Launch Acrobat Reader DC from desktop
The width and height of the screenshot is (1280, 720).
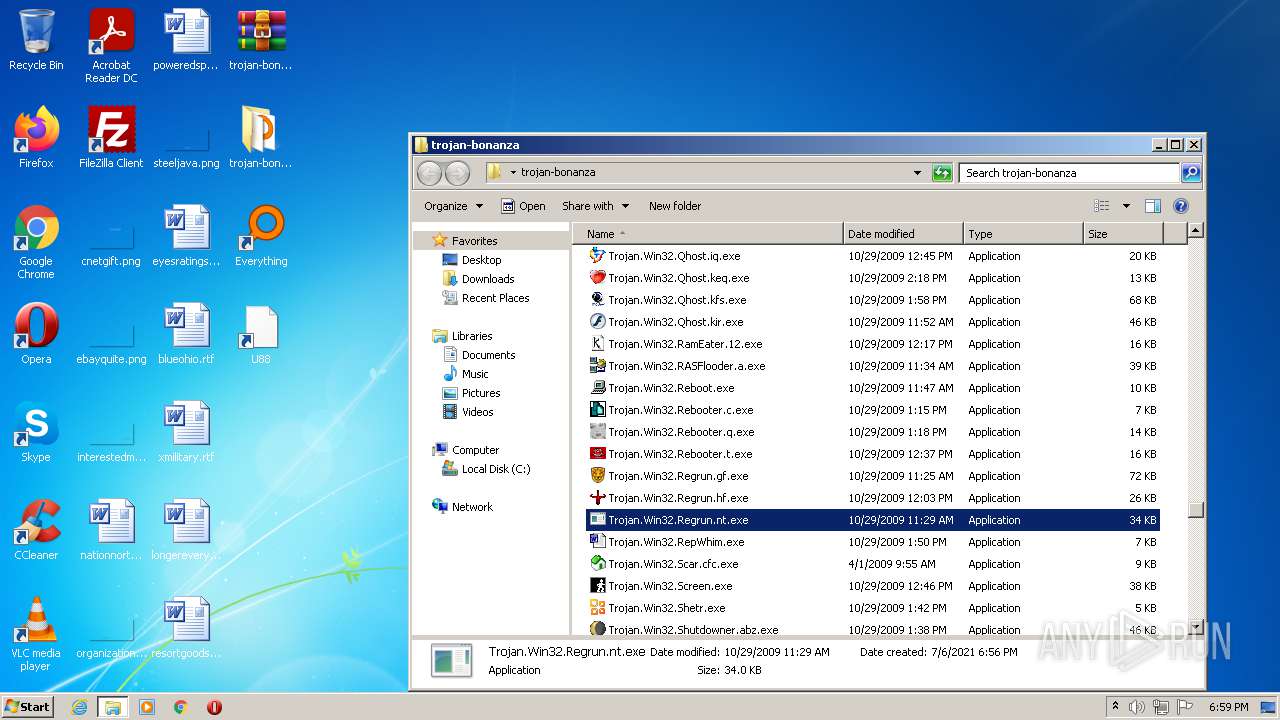(x=111, y=46)
